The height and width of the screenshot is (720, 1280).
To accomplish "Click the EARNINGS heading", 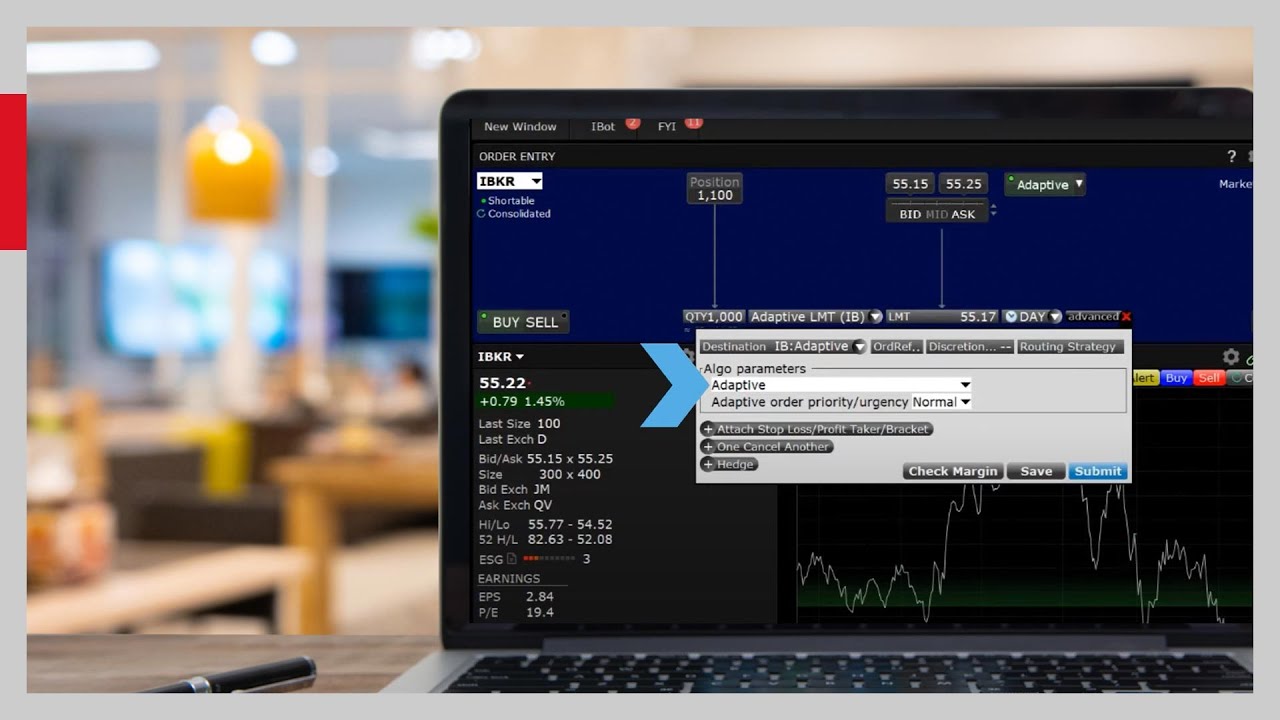I will 508,578.
